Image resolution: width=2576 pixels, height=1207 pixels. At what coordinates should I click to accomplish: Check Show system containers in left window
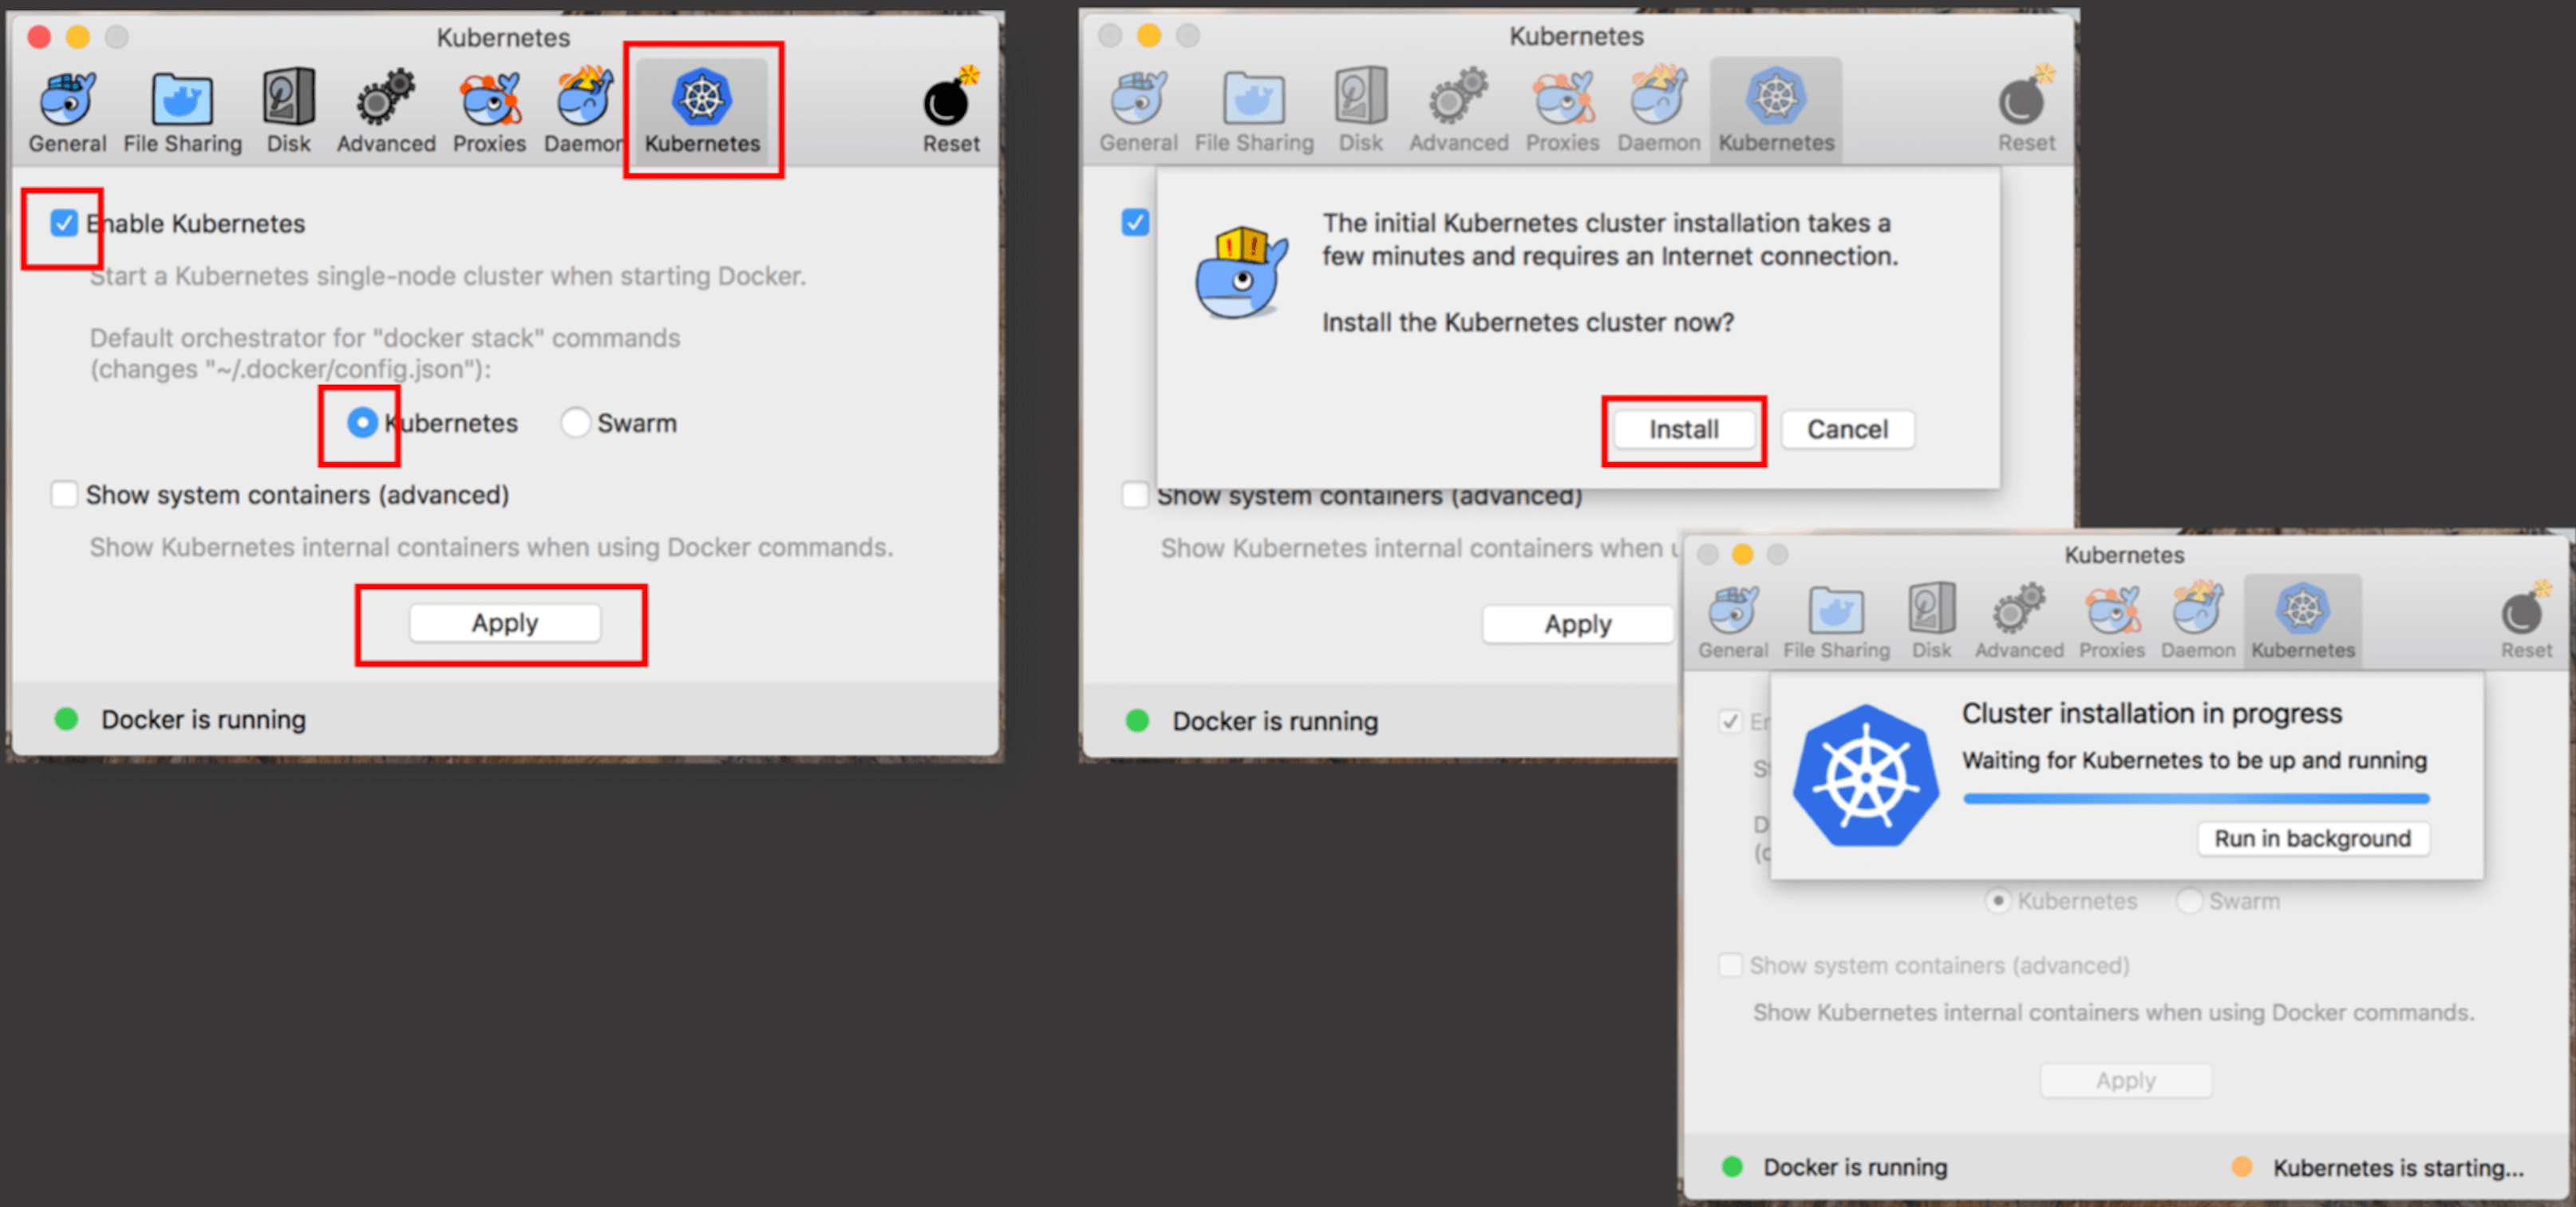(64, 494)
